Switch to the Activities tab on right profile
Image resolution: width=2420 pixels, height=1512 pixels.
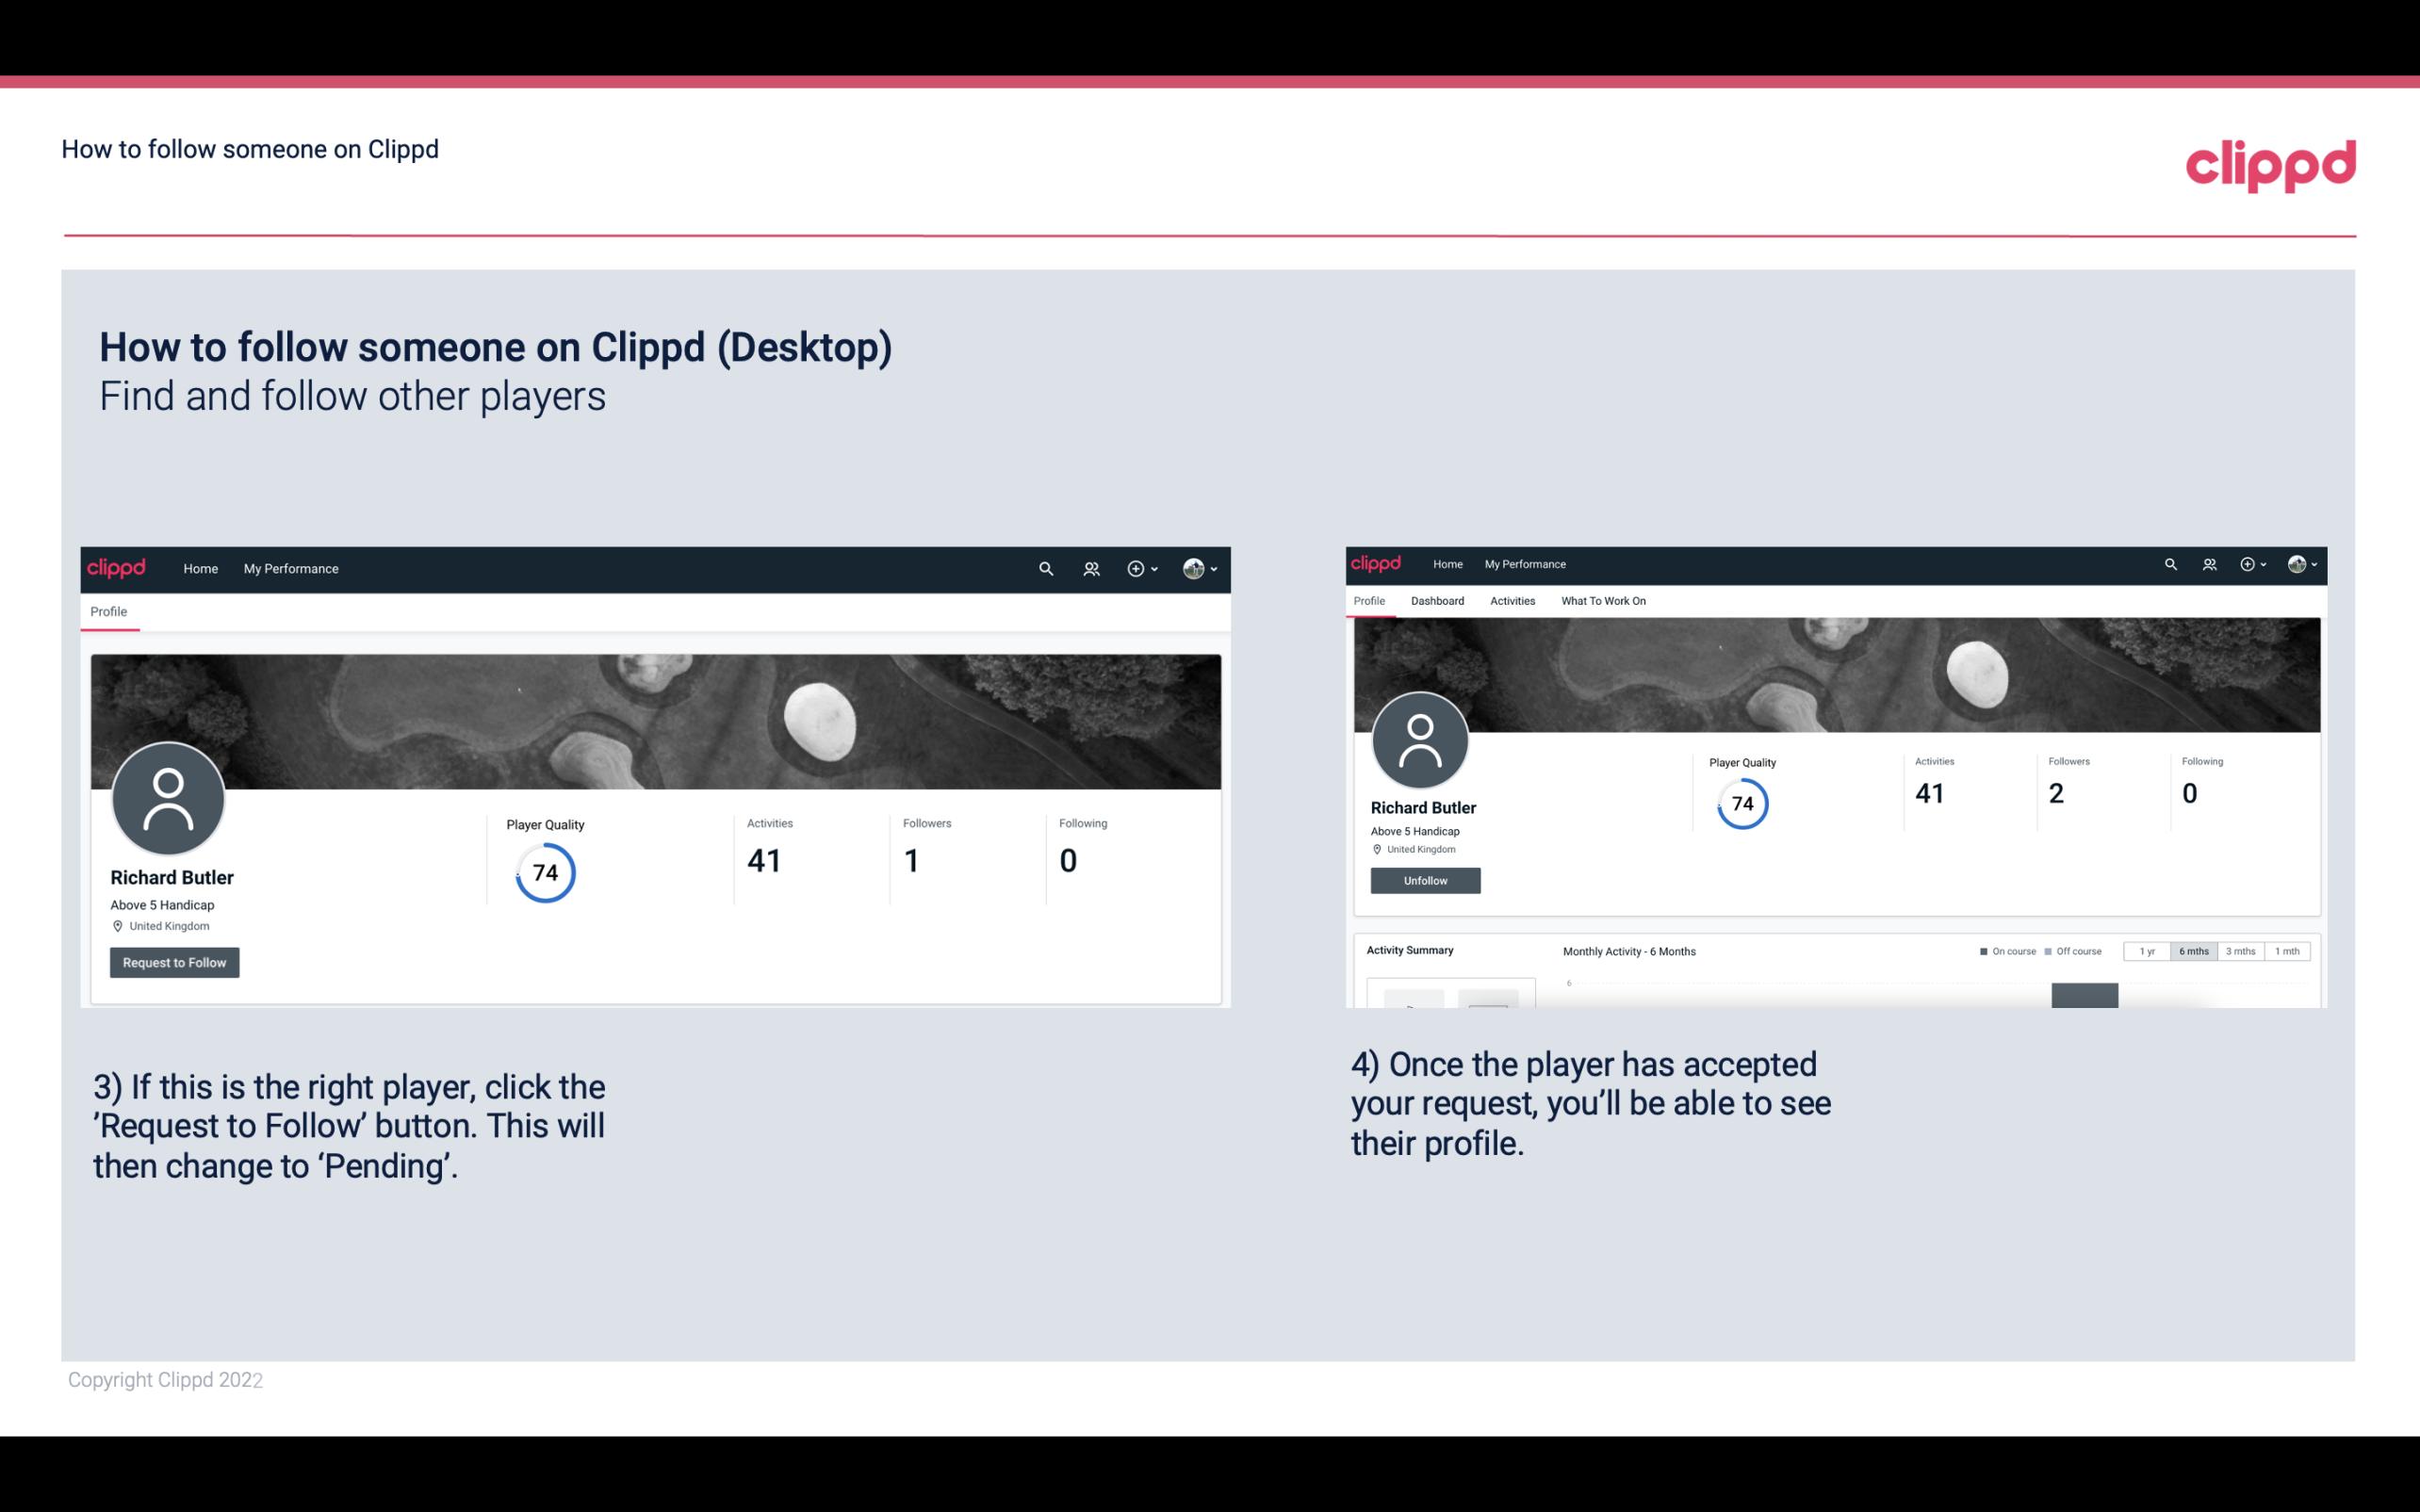1511,601
